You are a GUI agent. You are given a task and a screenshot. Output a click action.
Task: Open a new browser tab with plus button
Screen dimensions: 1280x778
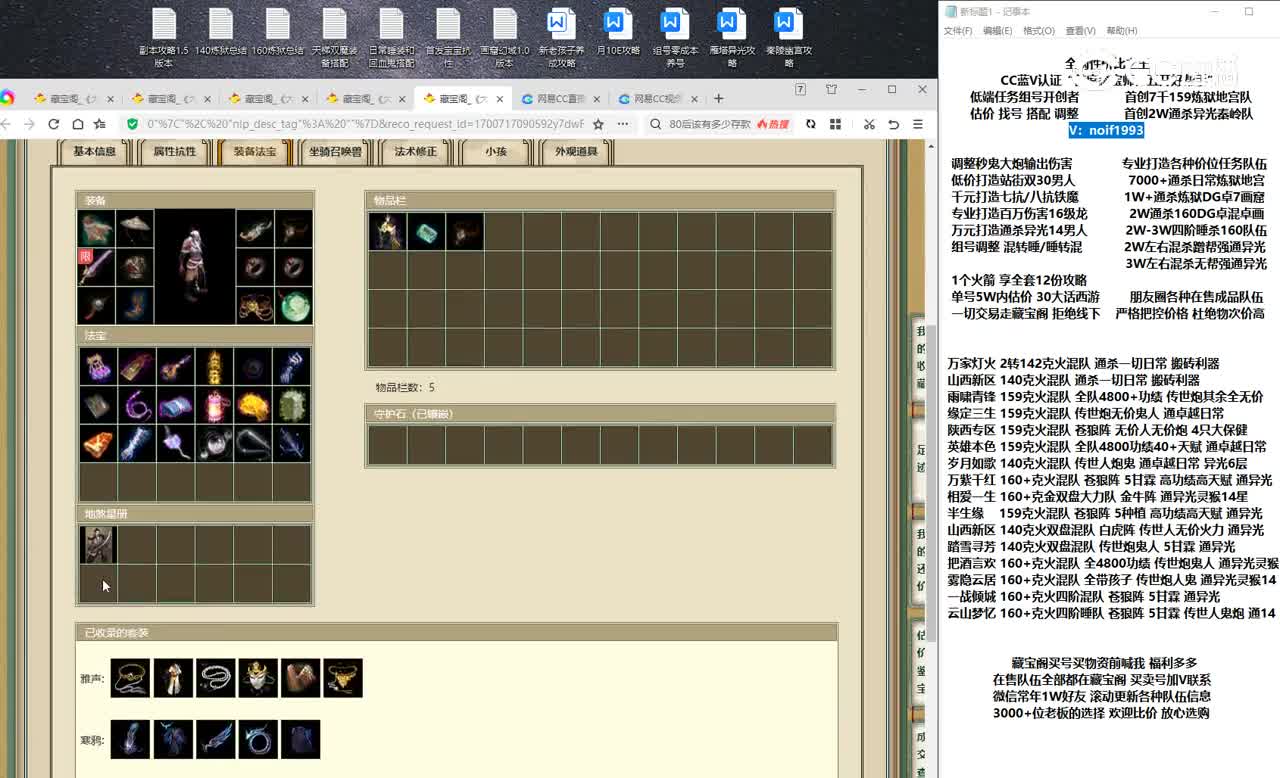(718, 98)
